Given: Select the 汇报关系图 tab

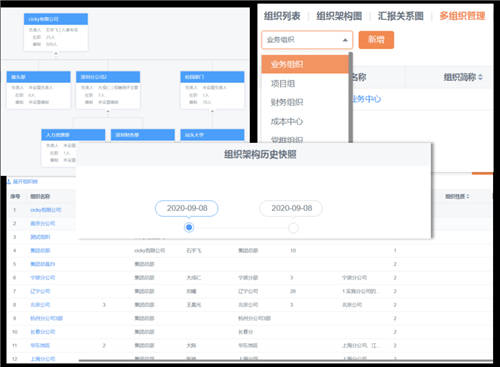Looking at the screenshot, I should (400, 16).
